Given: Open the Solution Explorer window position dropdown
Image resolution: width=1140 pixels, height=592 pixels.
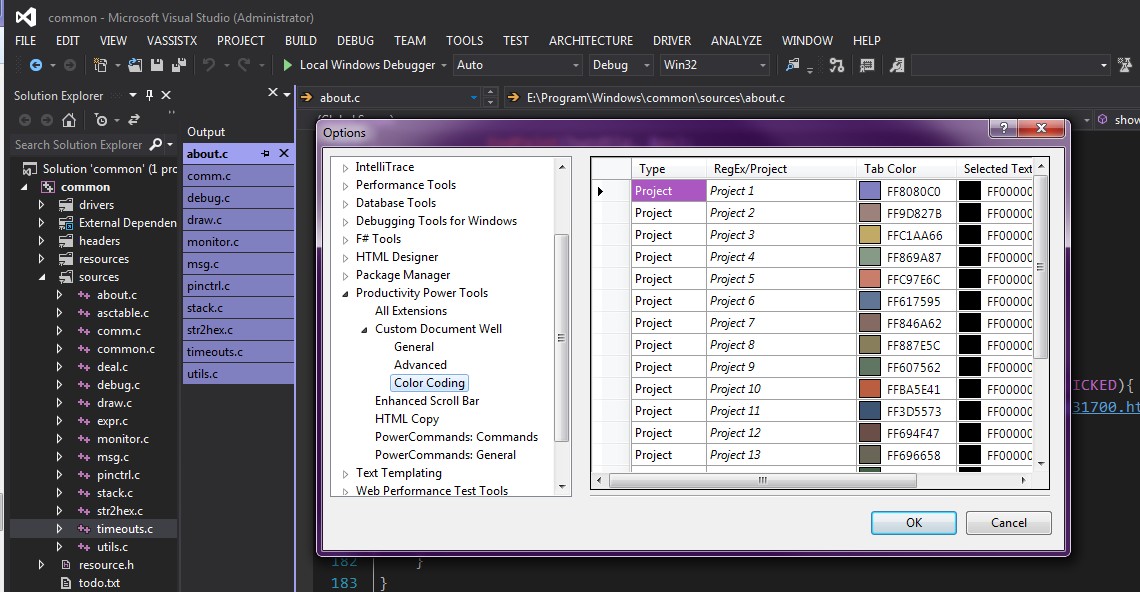Looking at the screenshot, I should coord(132,95).
